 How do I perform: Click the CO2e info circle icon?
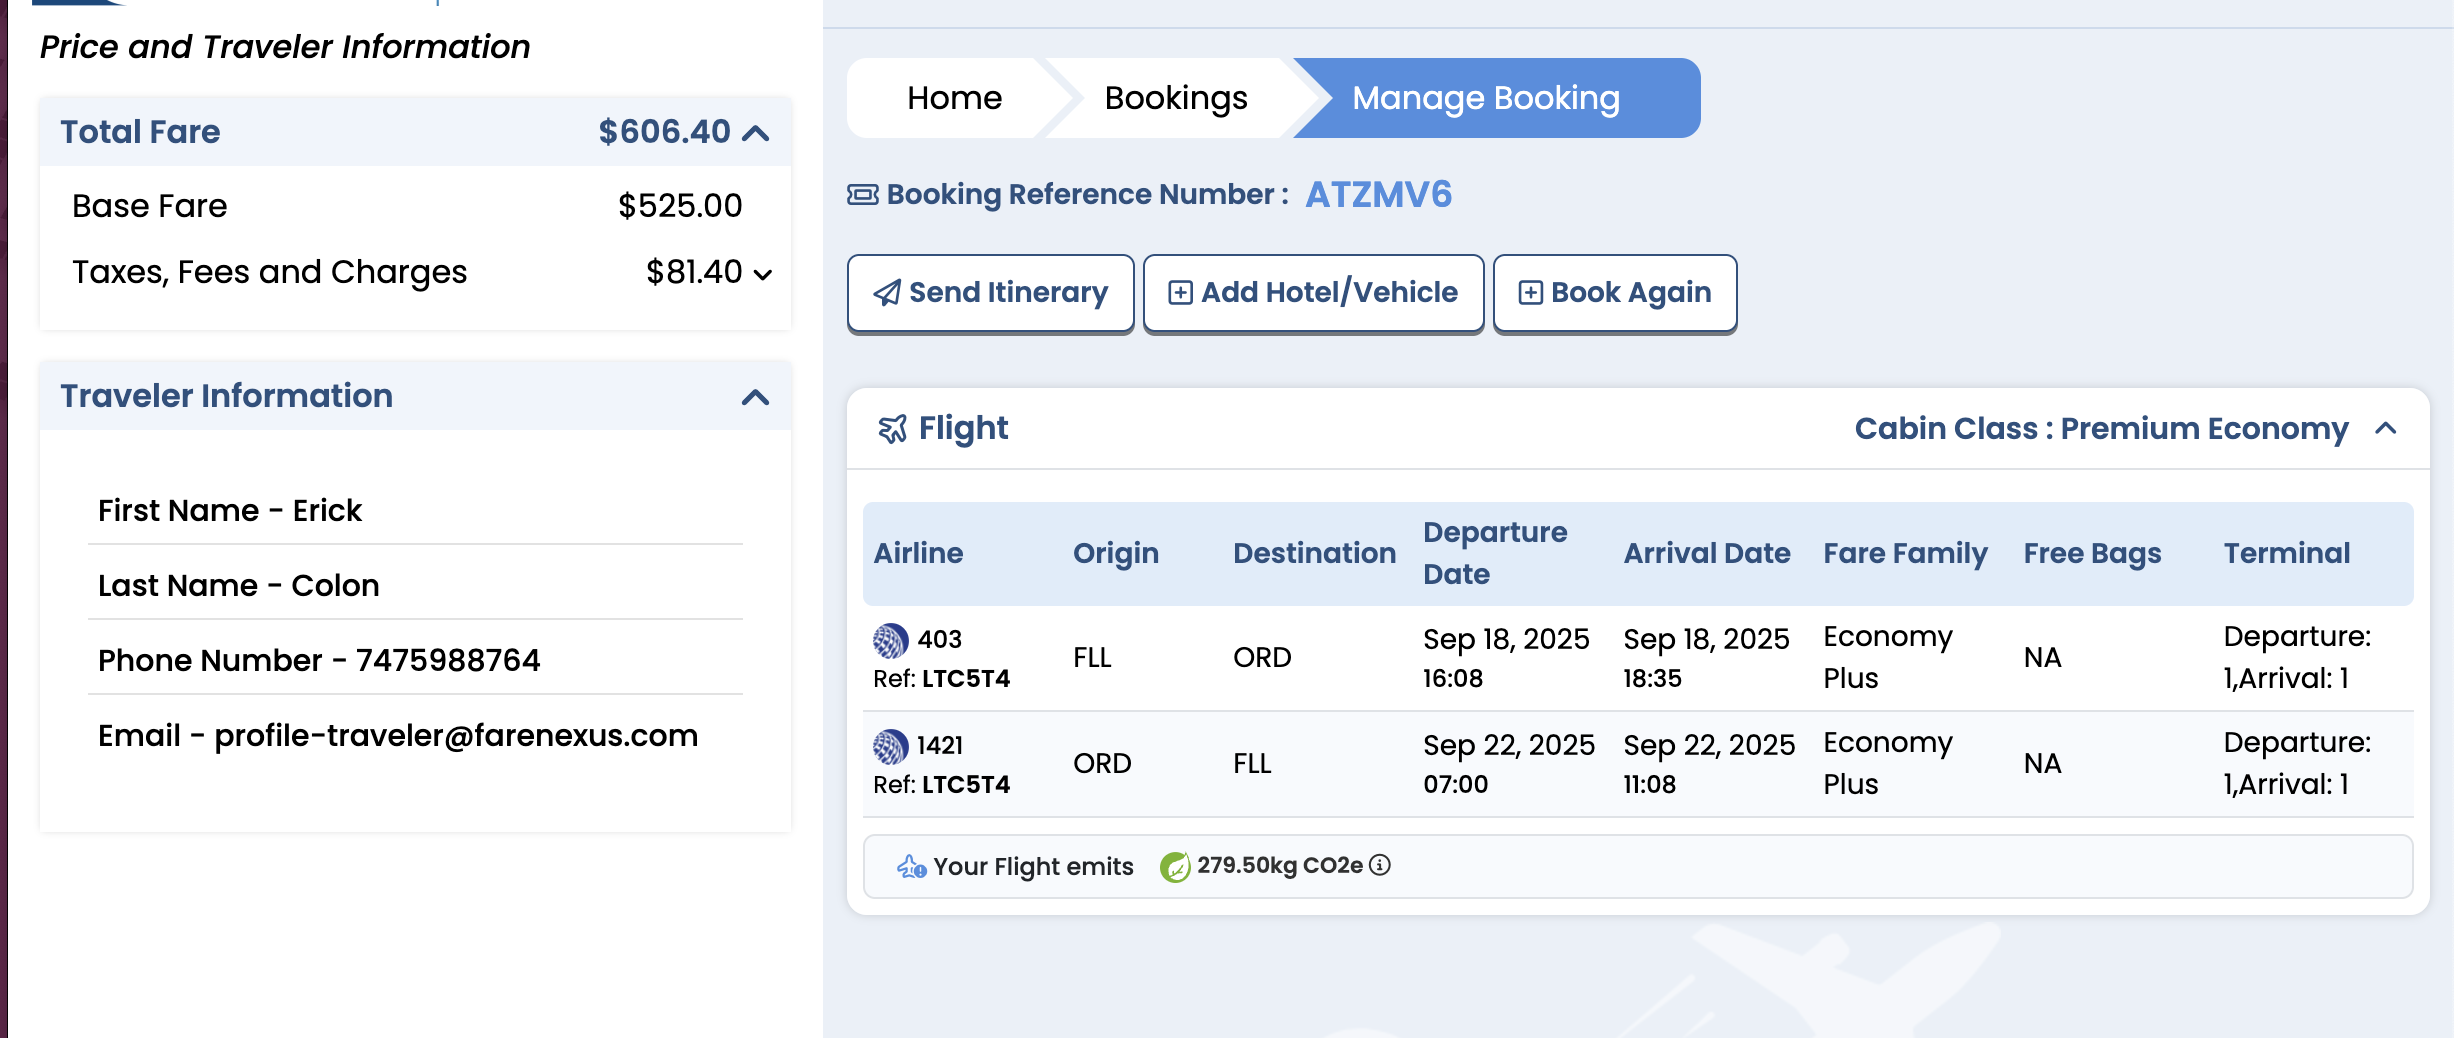click(x=1380, y=865)
